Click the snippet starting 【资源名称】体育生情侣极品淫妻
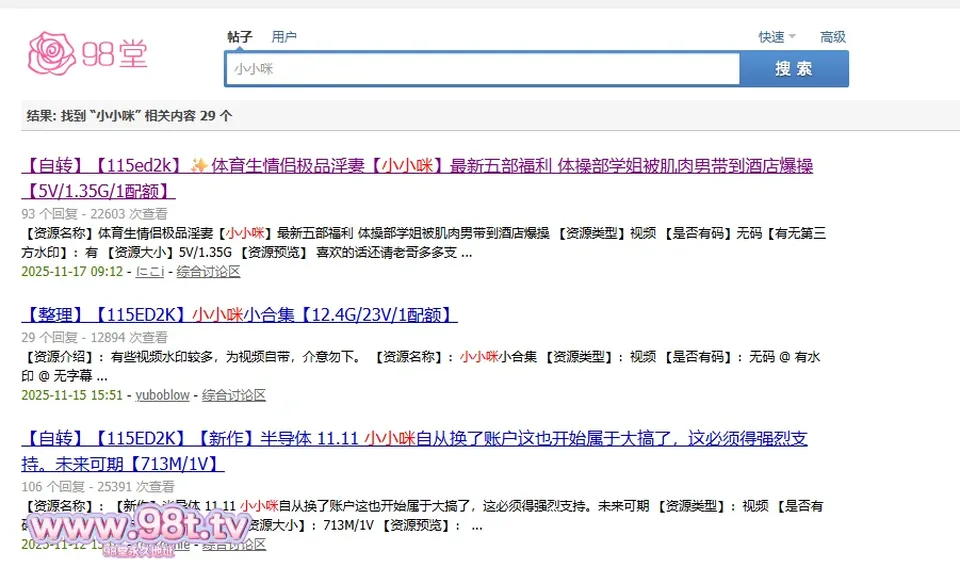Image resolution: width=960 pixels, height=567 pixels. coord(424,242)
